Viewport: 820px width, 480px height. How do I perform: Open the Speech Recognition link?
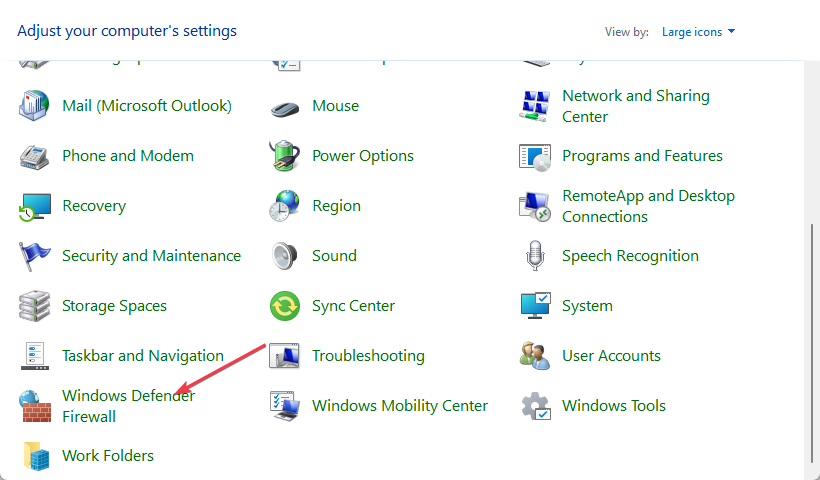coord(630,256)
